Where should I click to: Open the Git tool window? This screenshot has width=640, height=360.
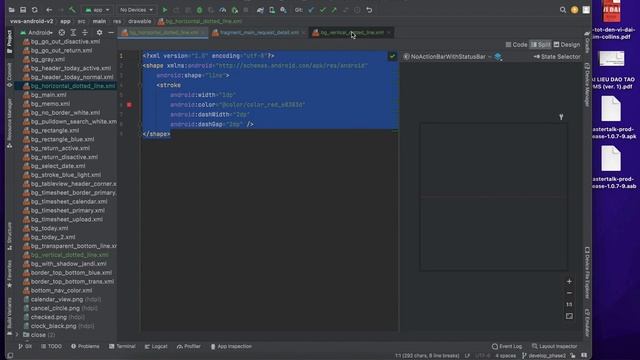tap(25, 346)
